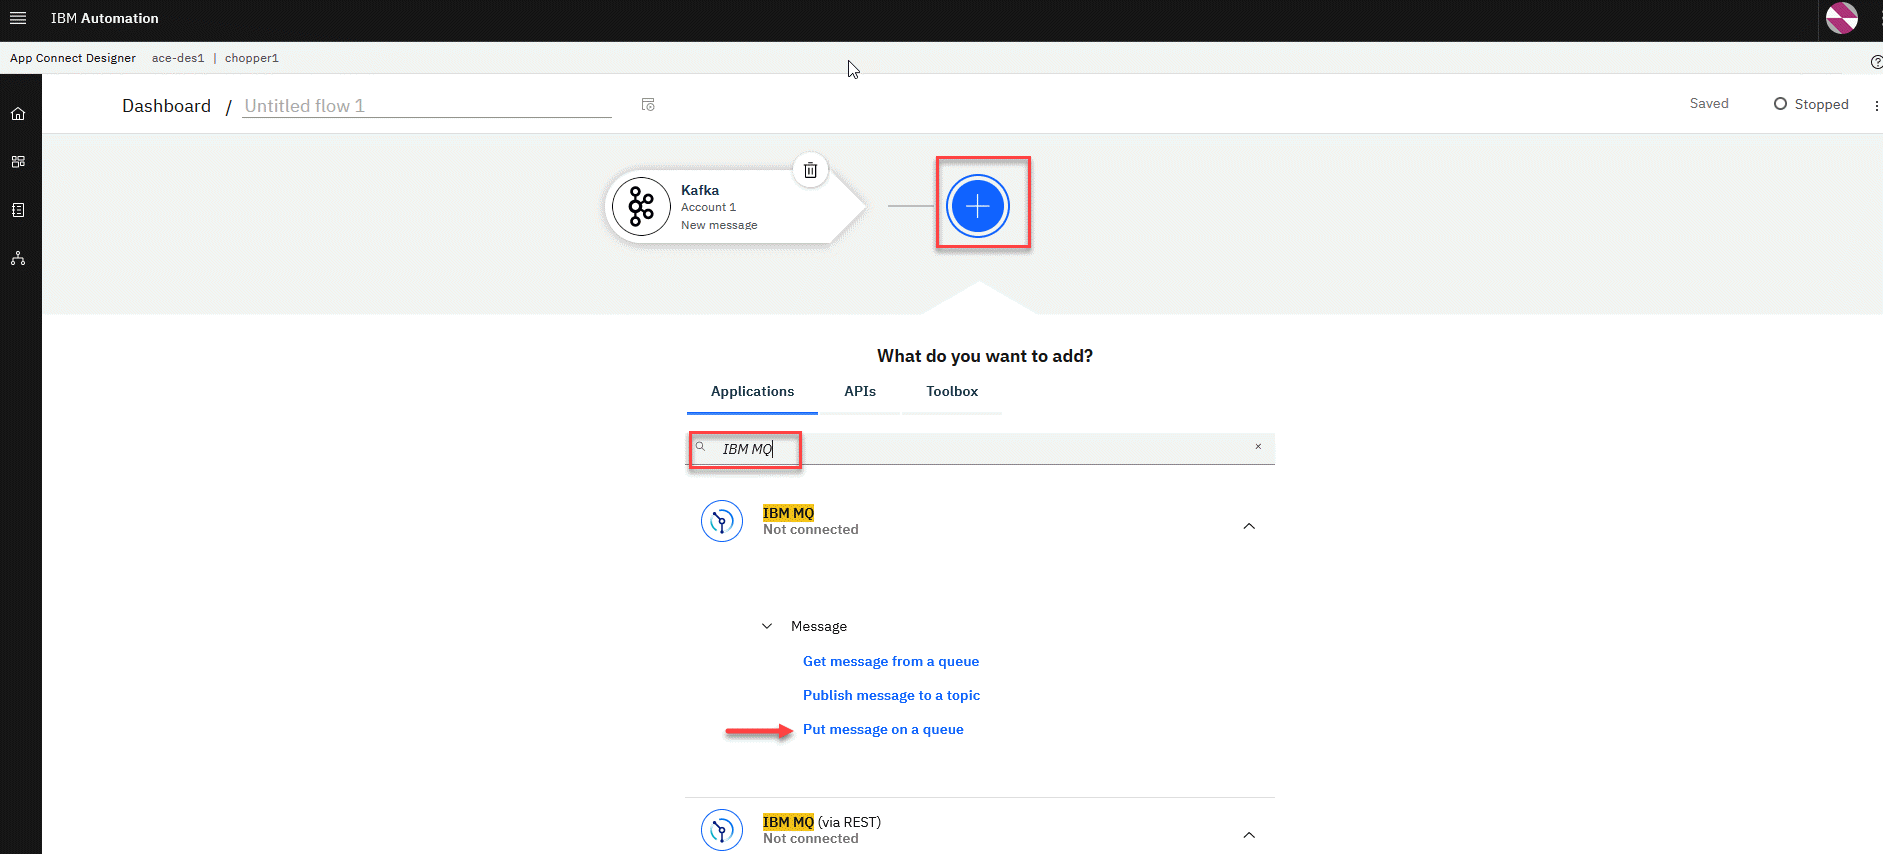Click the user profile avatar
The width and height of the screenshot is (1883, 854).
[x=1841, y=18]
